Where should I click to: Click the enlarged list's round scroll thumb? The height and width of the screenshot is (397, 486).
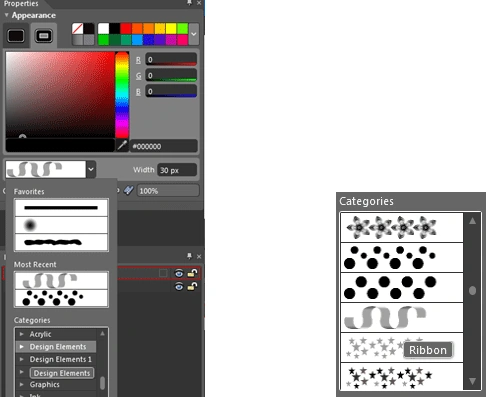[472, 291]
